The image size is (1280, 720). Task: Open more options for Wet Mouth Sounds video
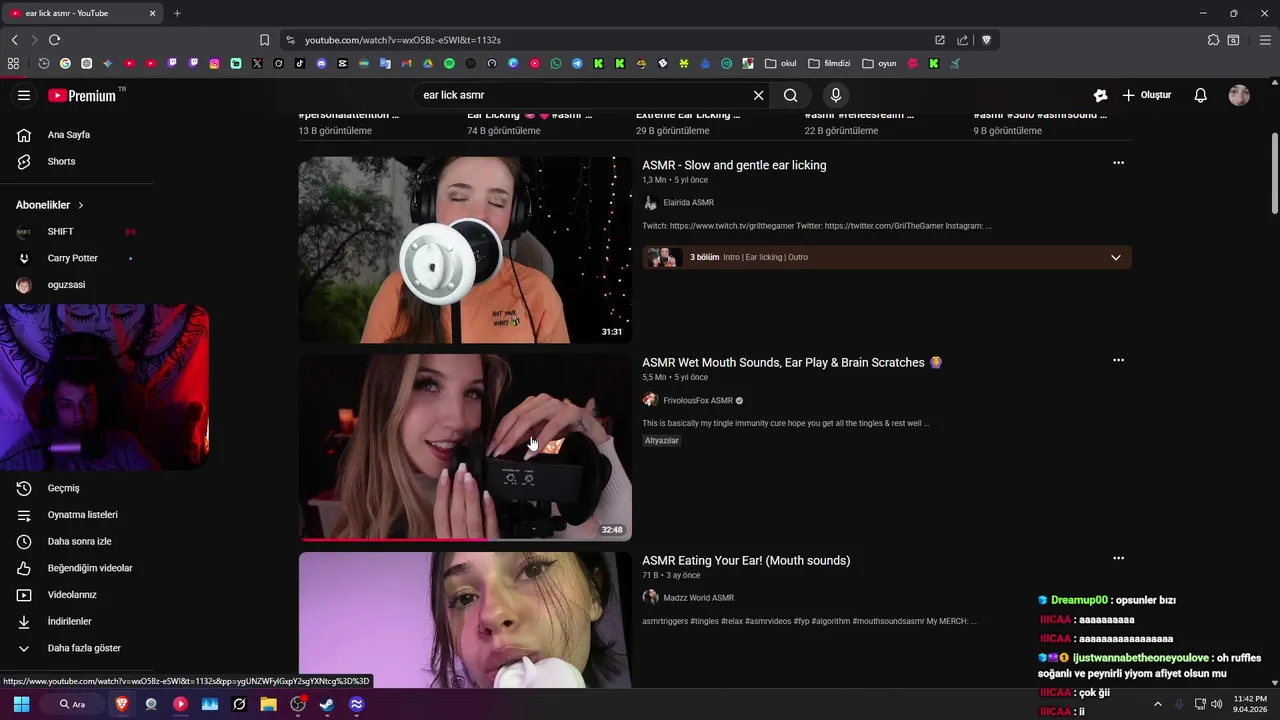[x=1118, y=360]
